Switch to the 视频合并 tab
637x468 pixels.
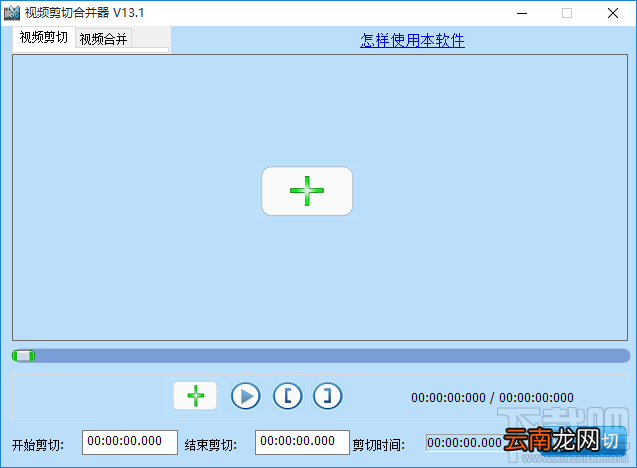[x=103, y=39]
